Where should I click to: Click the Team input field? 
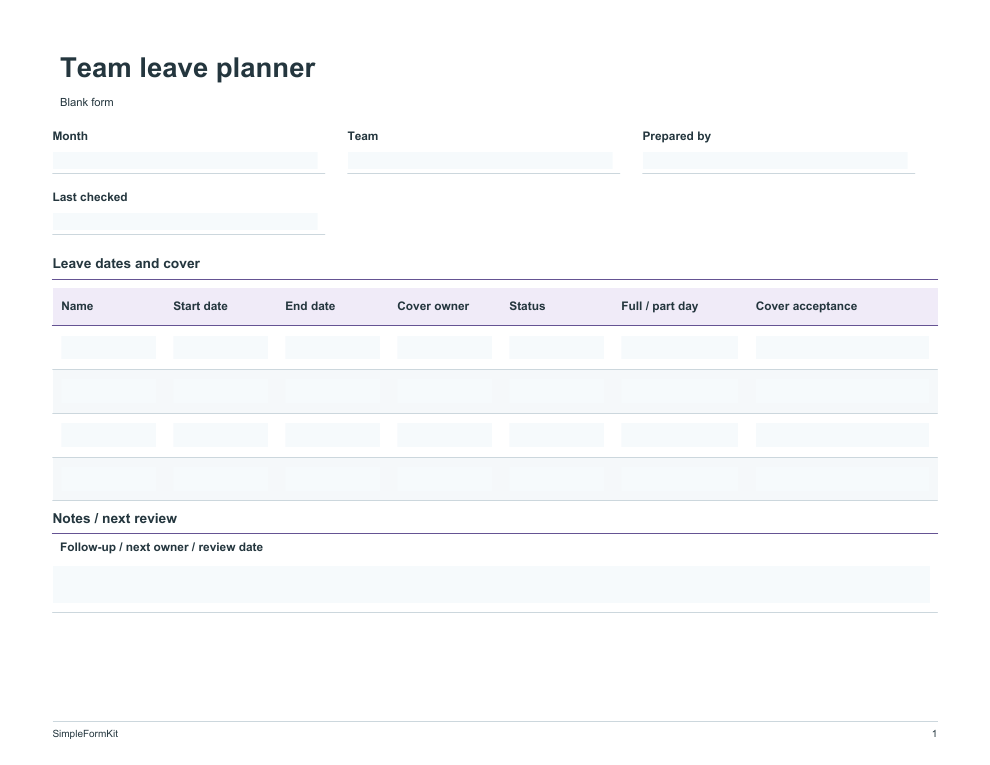[480, 161]
